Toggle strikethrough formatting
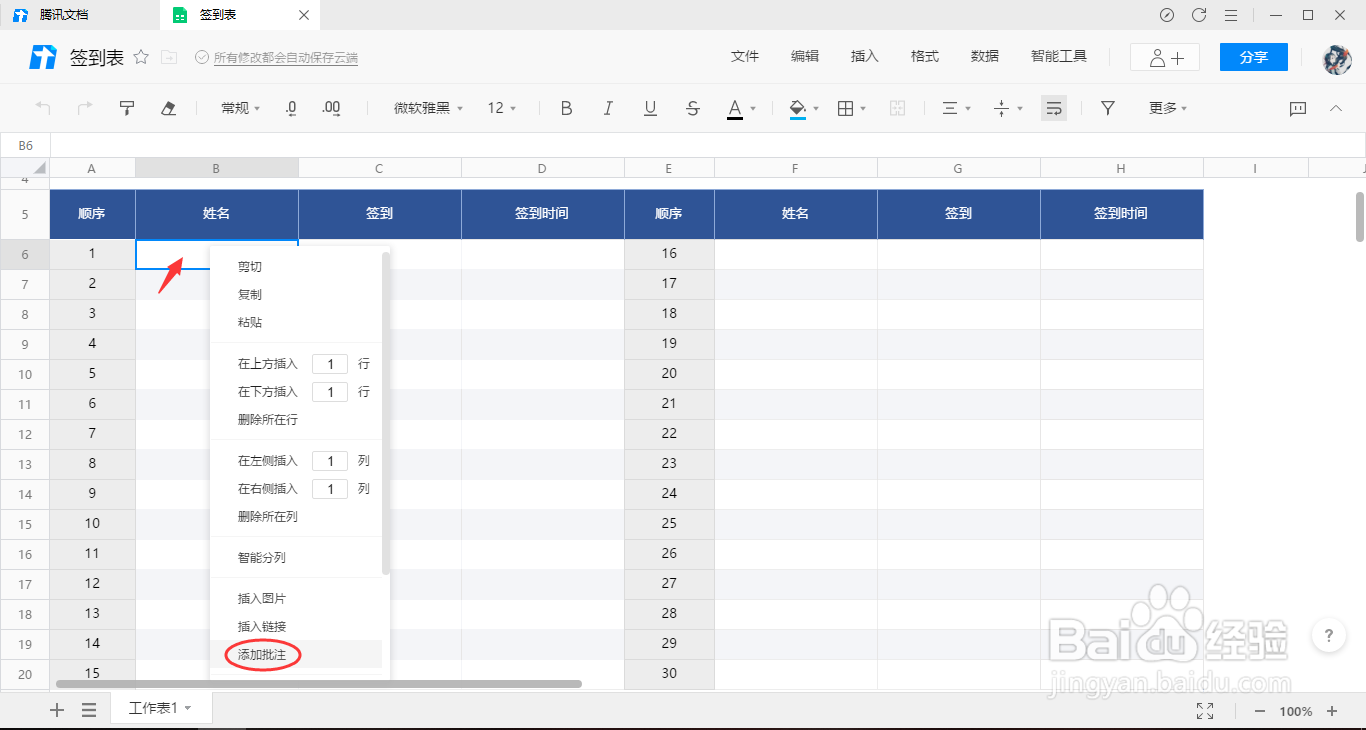This screenshot has height=730, width=1366. click(x=693, y=108)
